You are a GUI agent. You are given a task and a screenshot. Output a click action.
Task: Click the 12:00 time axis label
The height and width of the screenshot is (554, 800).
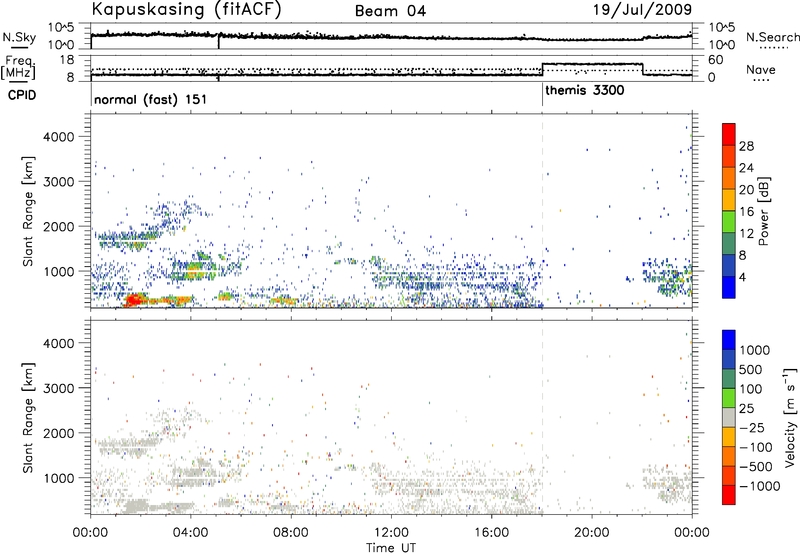click(391, 533)
